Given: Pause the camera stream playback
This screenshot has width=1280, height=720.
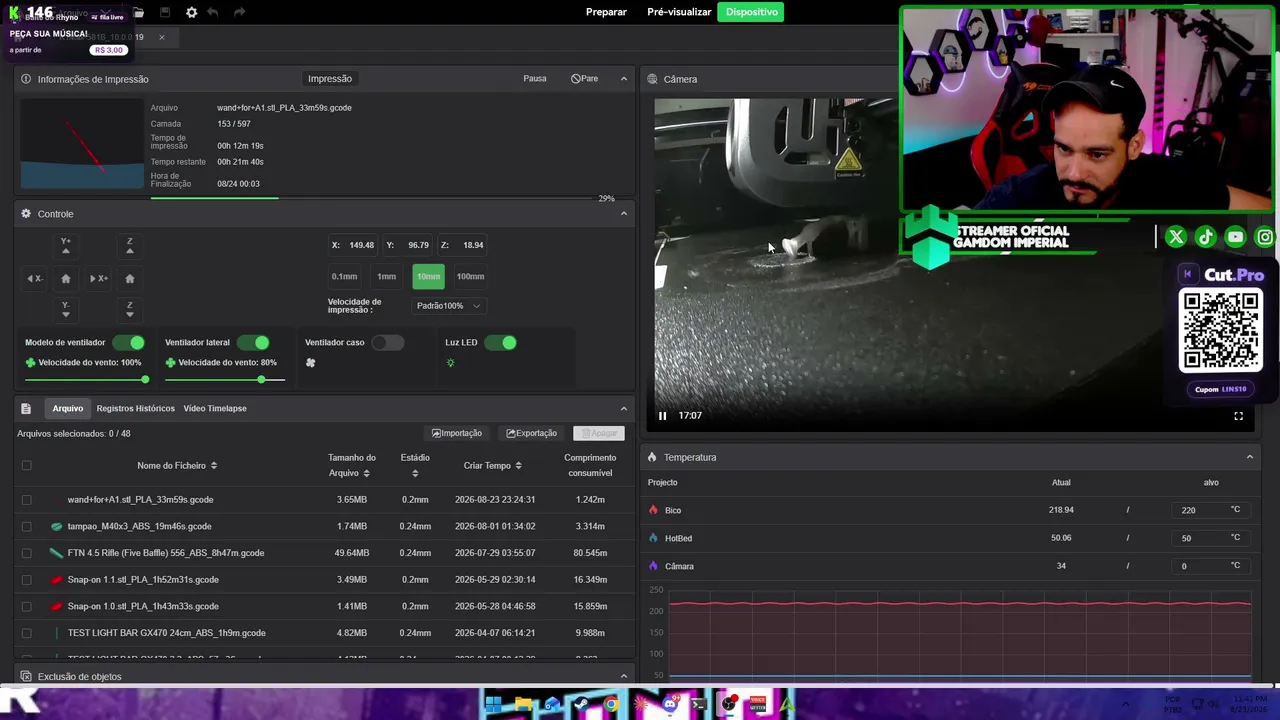Looking at the screenshot, I should click(x=662, y=416).
